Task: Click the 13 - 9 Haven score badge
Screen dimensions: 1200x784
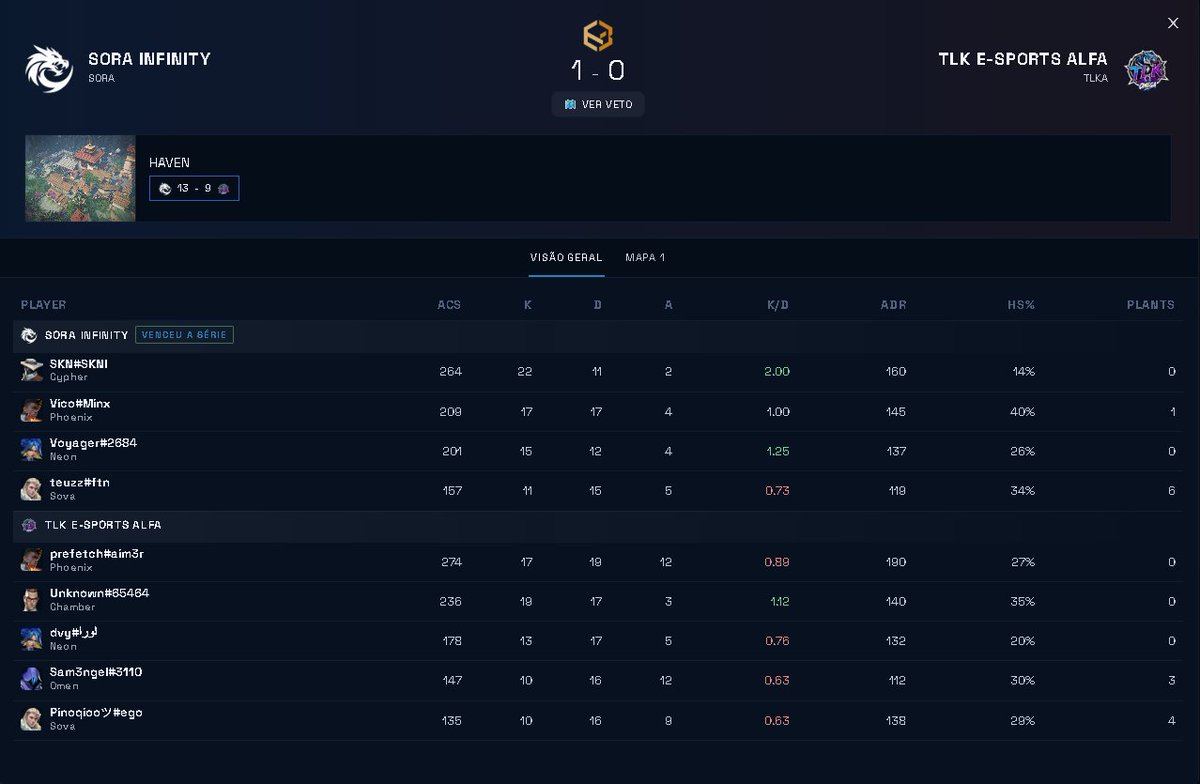Action: pyautogui.click(x=194, y=188)
